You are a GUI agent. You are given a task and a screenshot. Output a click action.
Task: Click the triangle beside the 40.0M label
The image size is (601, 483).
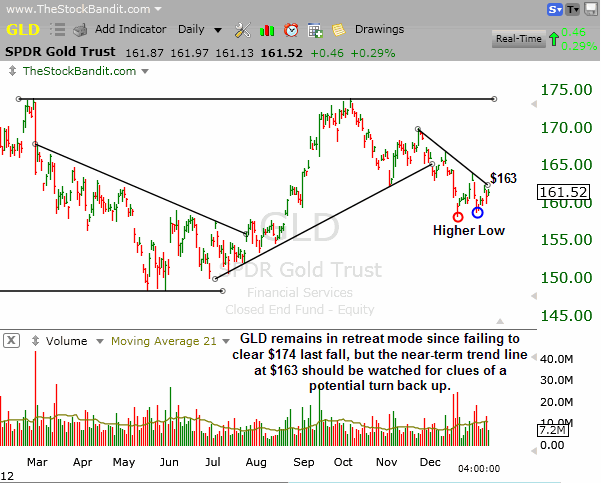534,358
